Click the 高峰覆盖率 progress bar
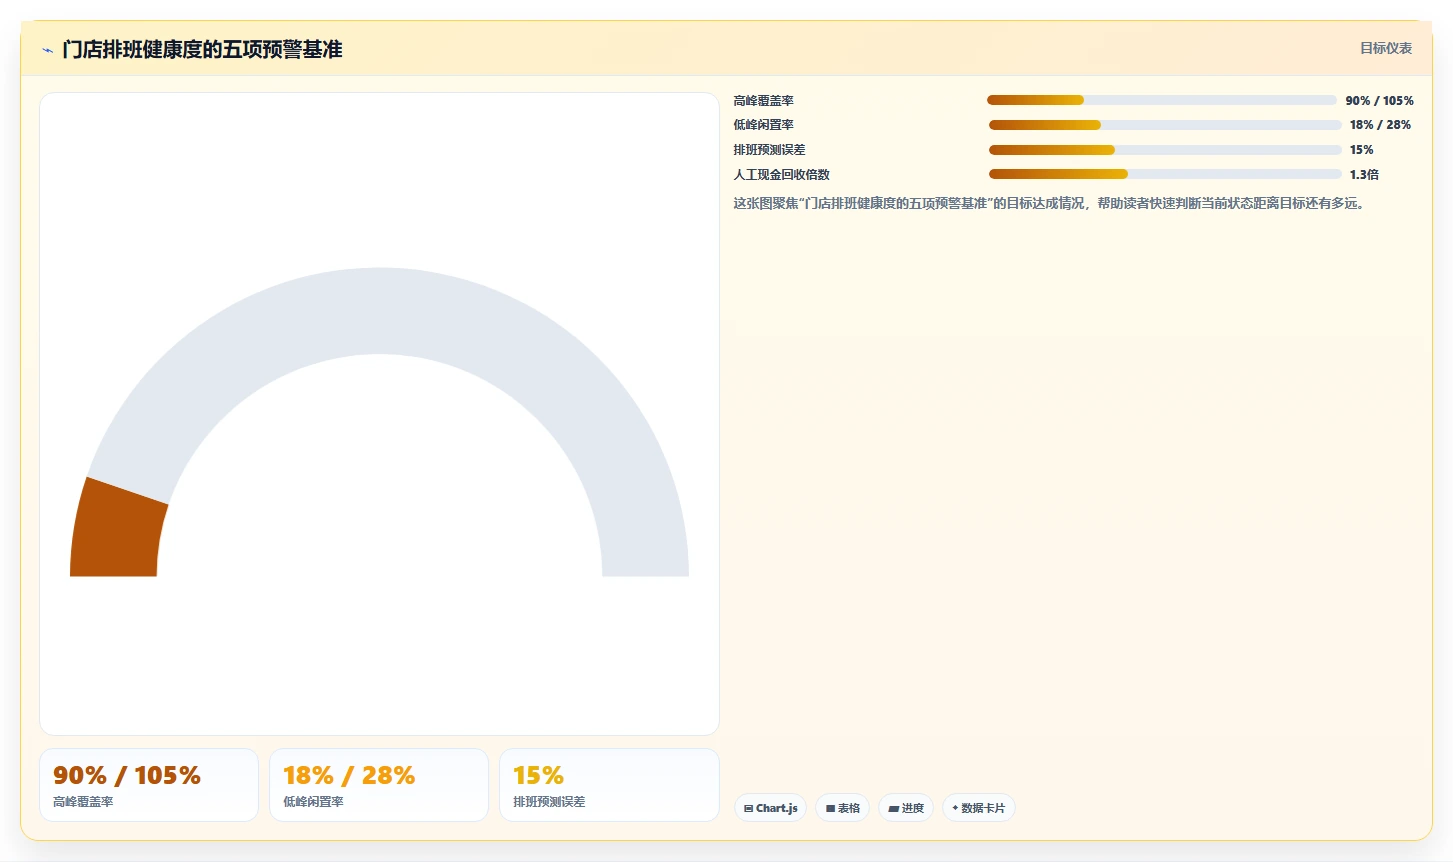The width and height of the screenshot is (1453, 862). pos(1162,100)
